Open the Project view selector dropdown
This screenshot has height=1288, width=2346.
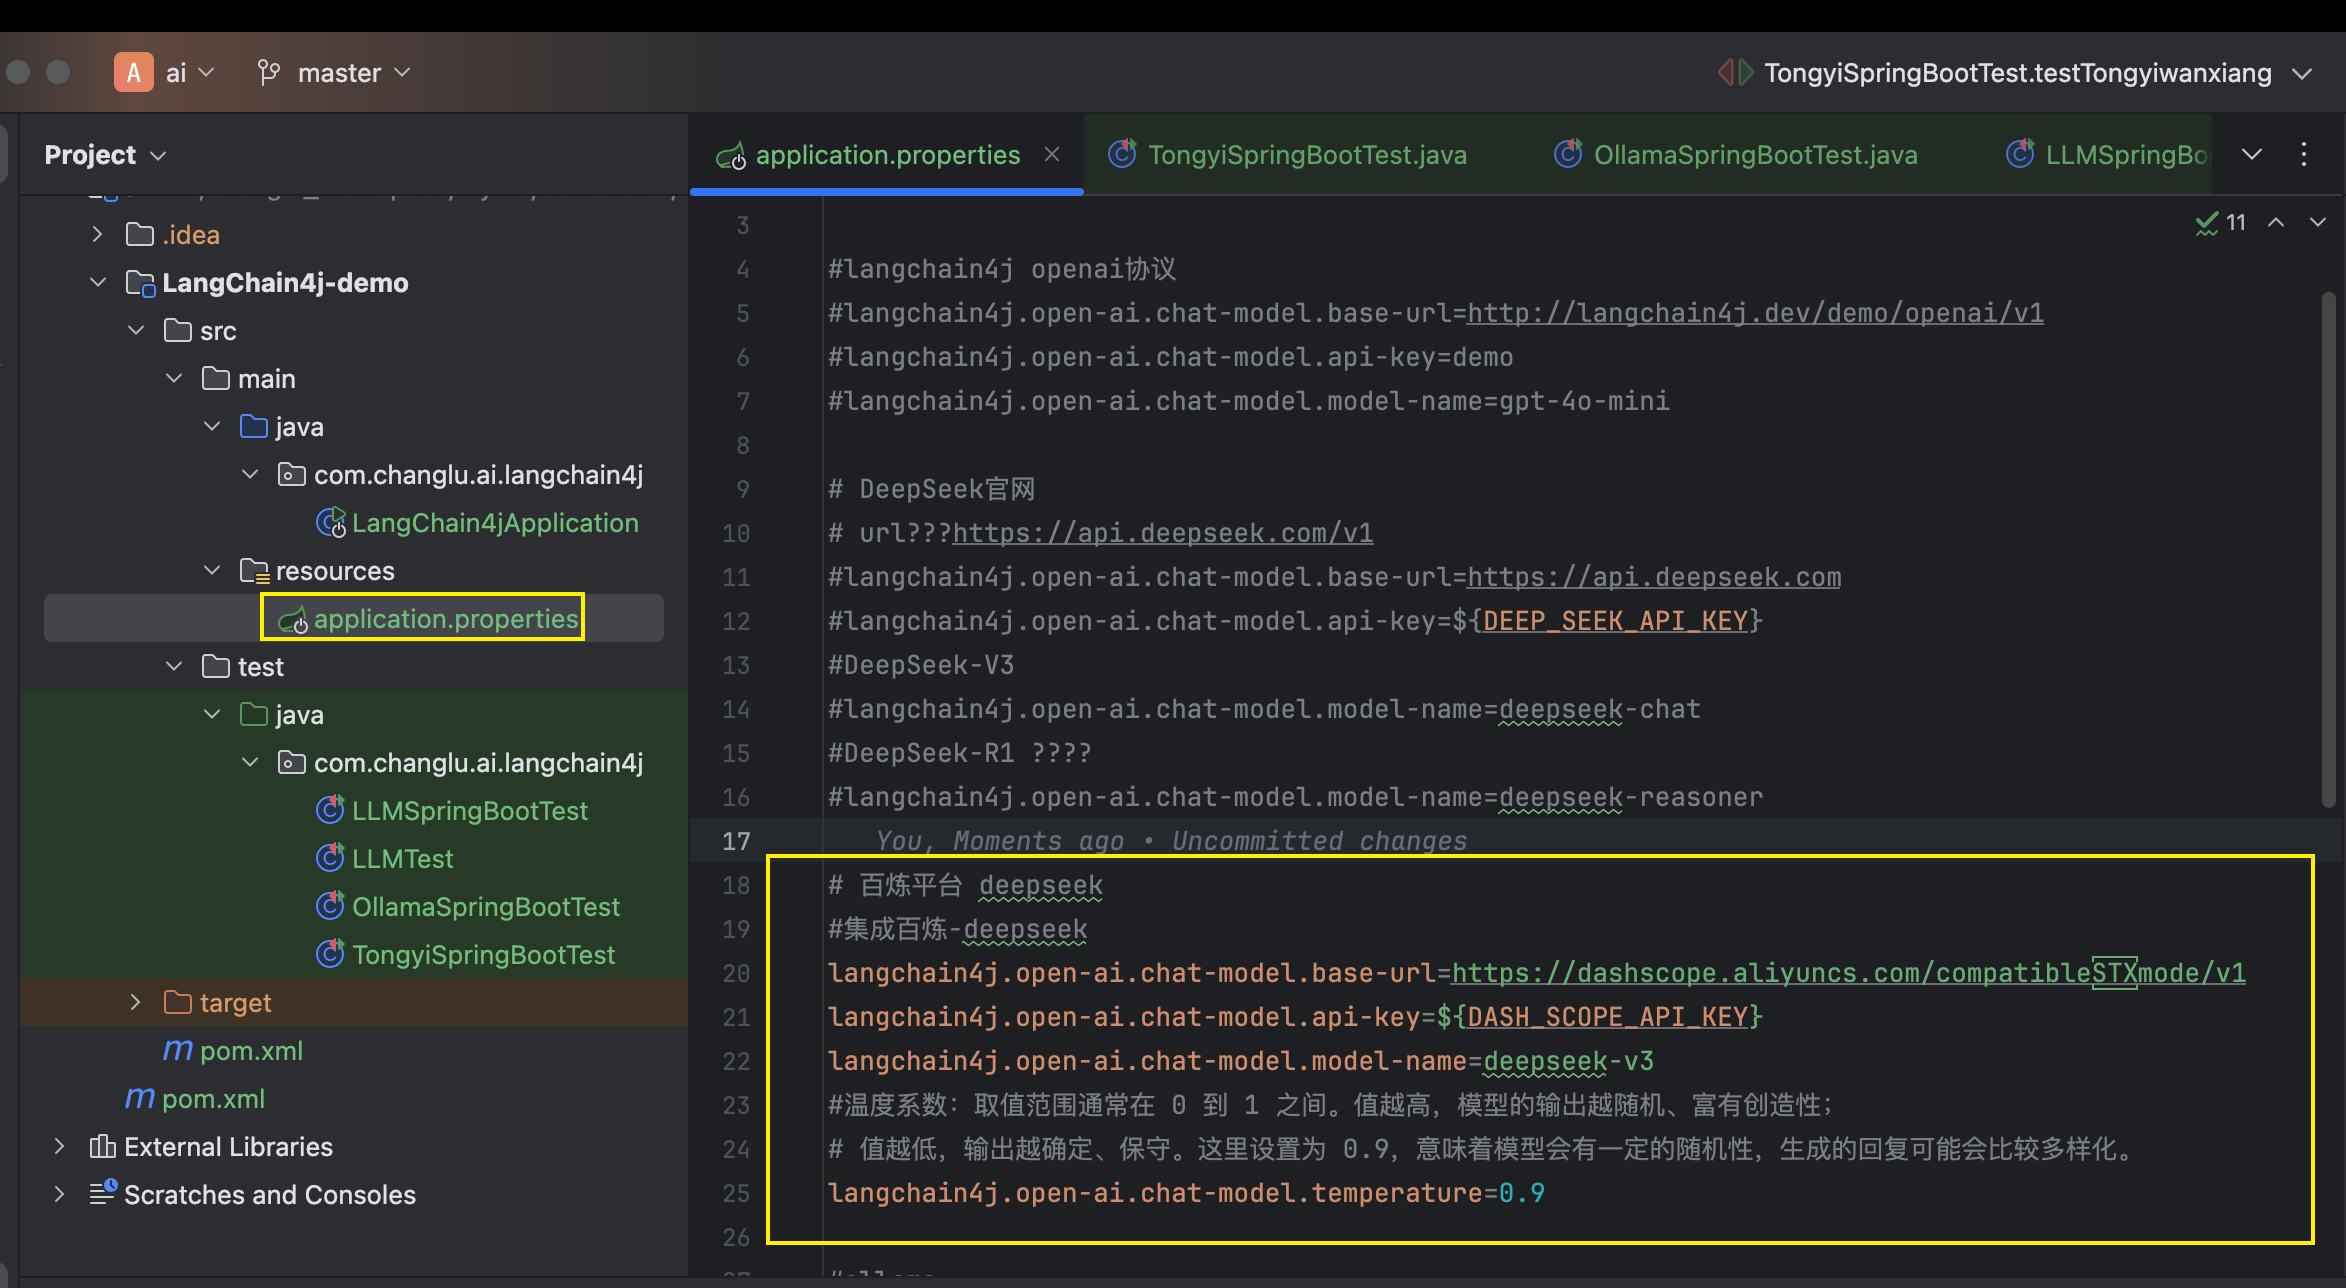(x=105, y=155)
